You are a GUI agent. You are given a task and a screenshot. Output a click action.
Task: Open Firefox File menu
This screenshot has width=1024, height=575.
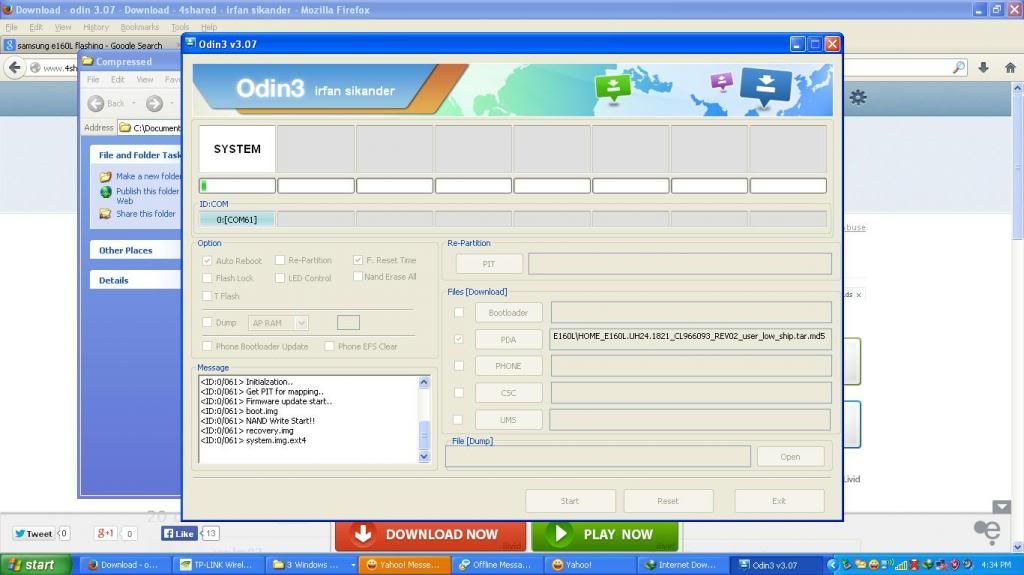coord(12,27)
